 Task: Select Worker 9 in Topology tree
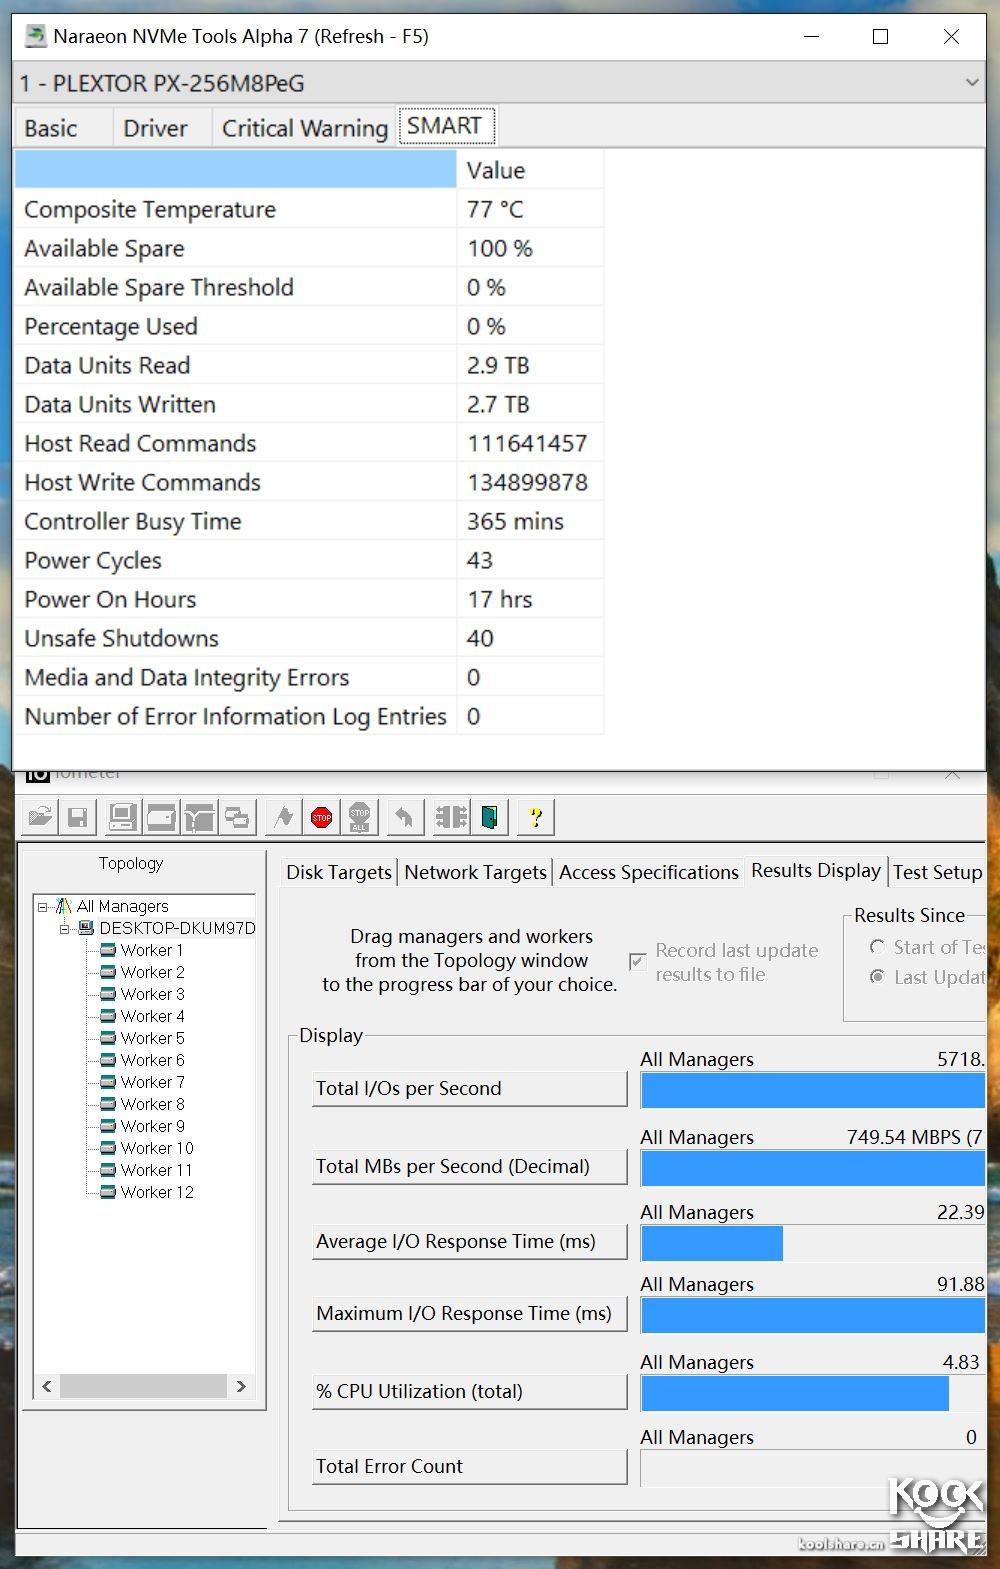152,1126
